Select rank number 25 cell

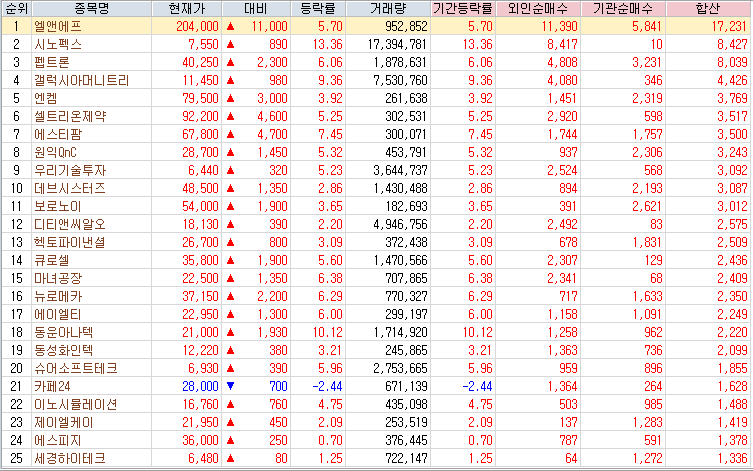pyautogui.click(x=16, y=459)
